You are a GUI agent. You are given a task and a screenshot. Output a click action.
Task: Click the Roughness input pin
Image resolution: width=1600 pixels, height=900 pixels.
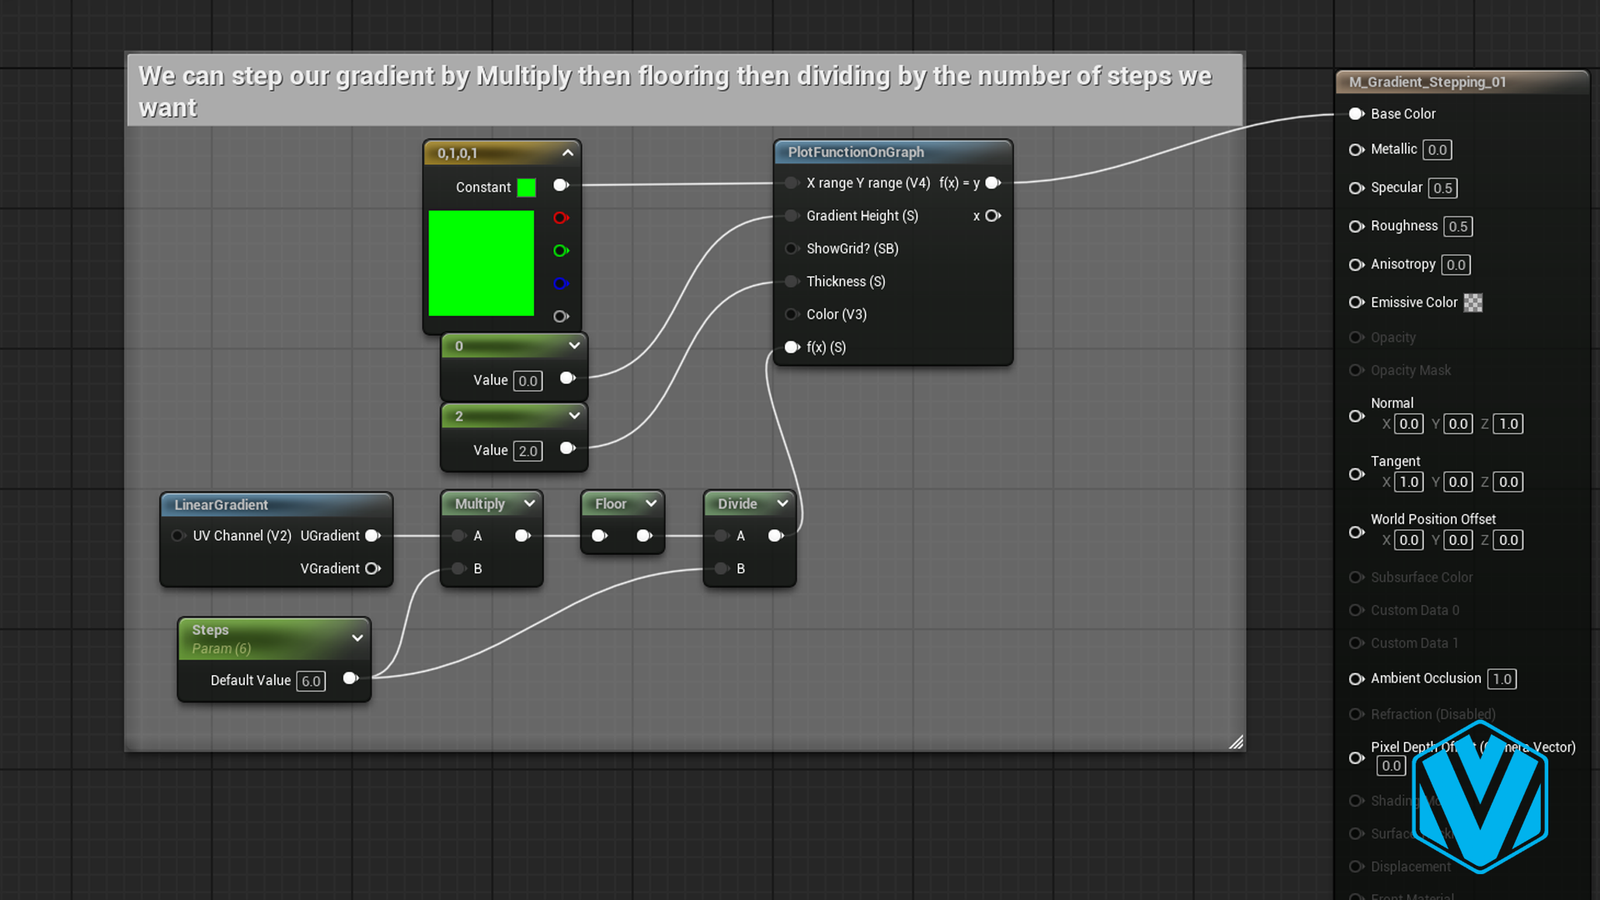[x=1356, y=227]
